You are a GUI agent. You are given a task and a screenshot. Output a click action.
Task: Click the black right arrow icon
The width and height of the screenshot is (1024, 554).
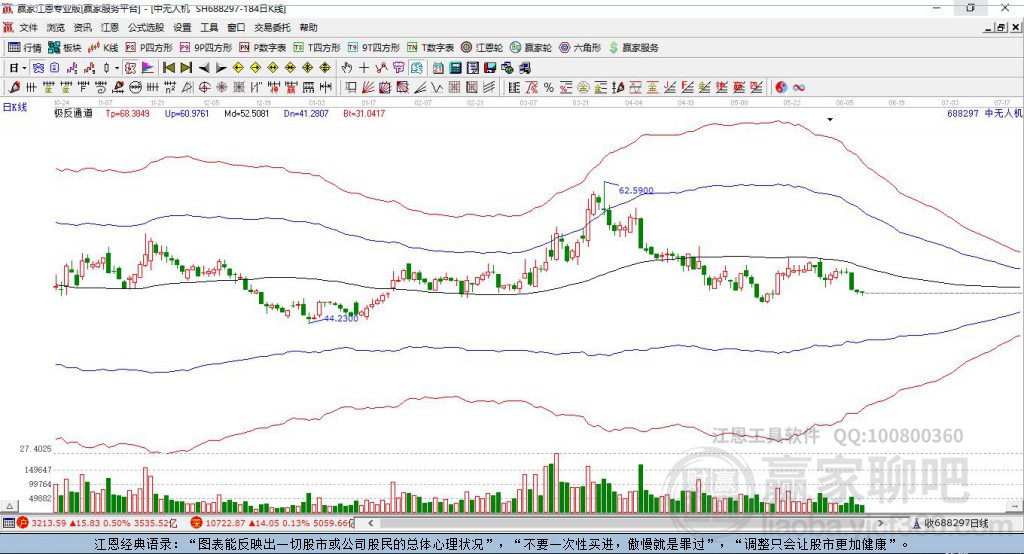221,68
